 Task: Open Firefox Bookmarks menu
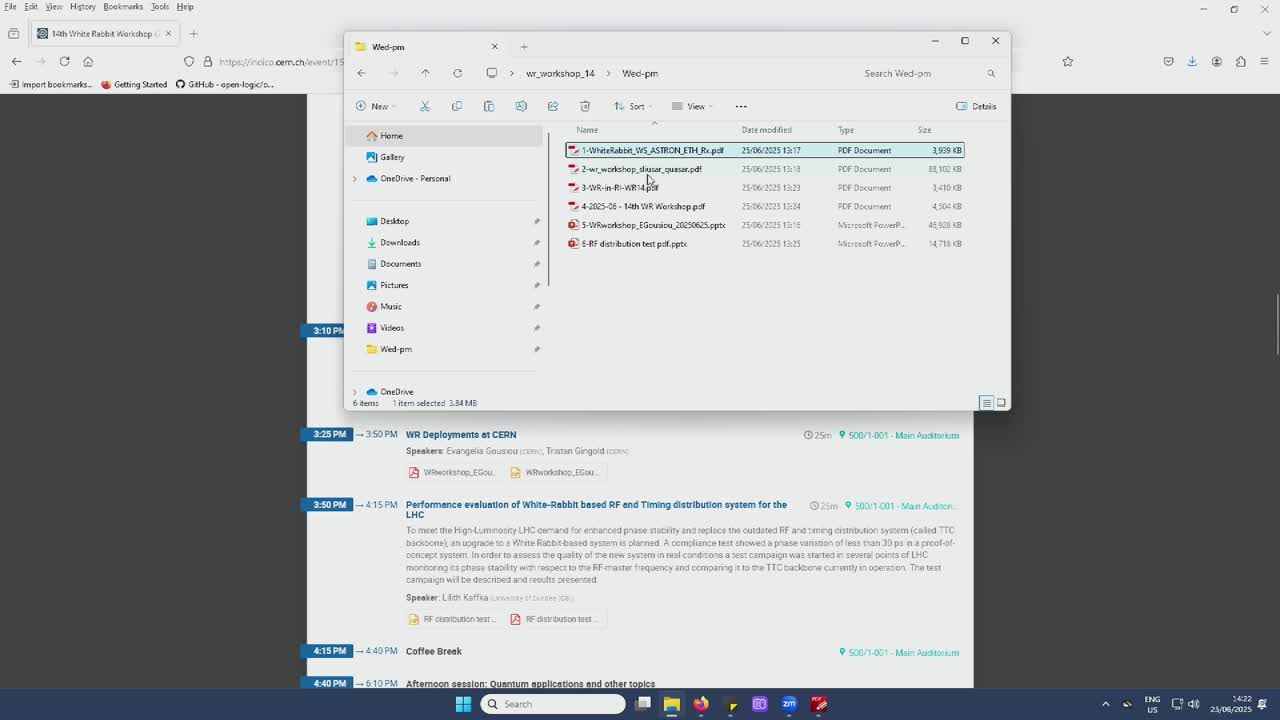coord(123,6)
